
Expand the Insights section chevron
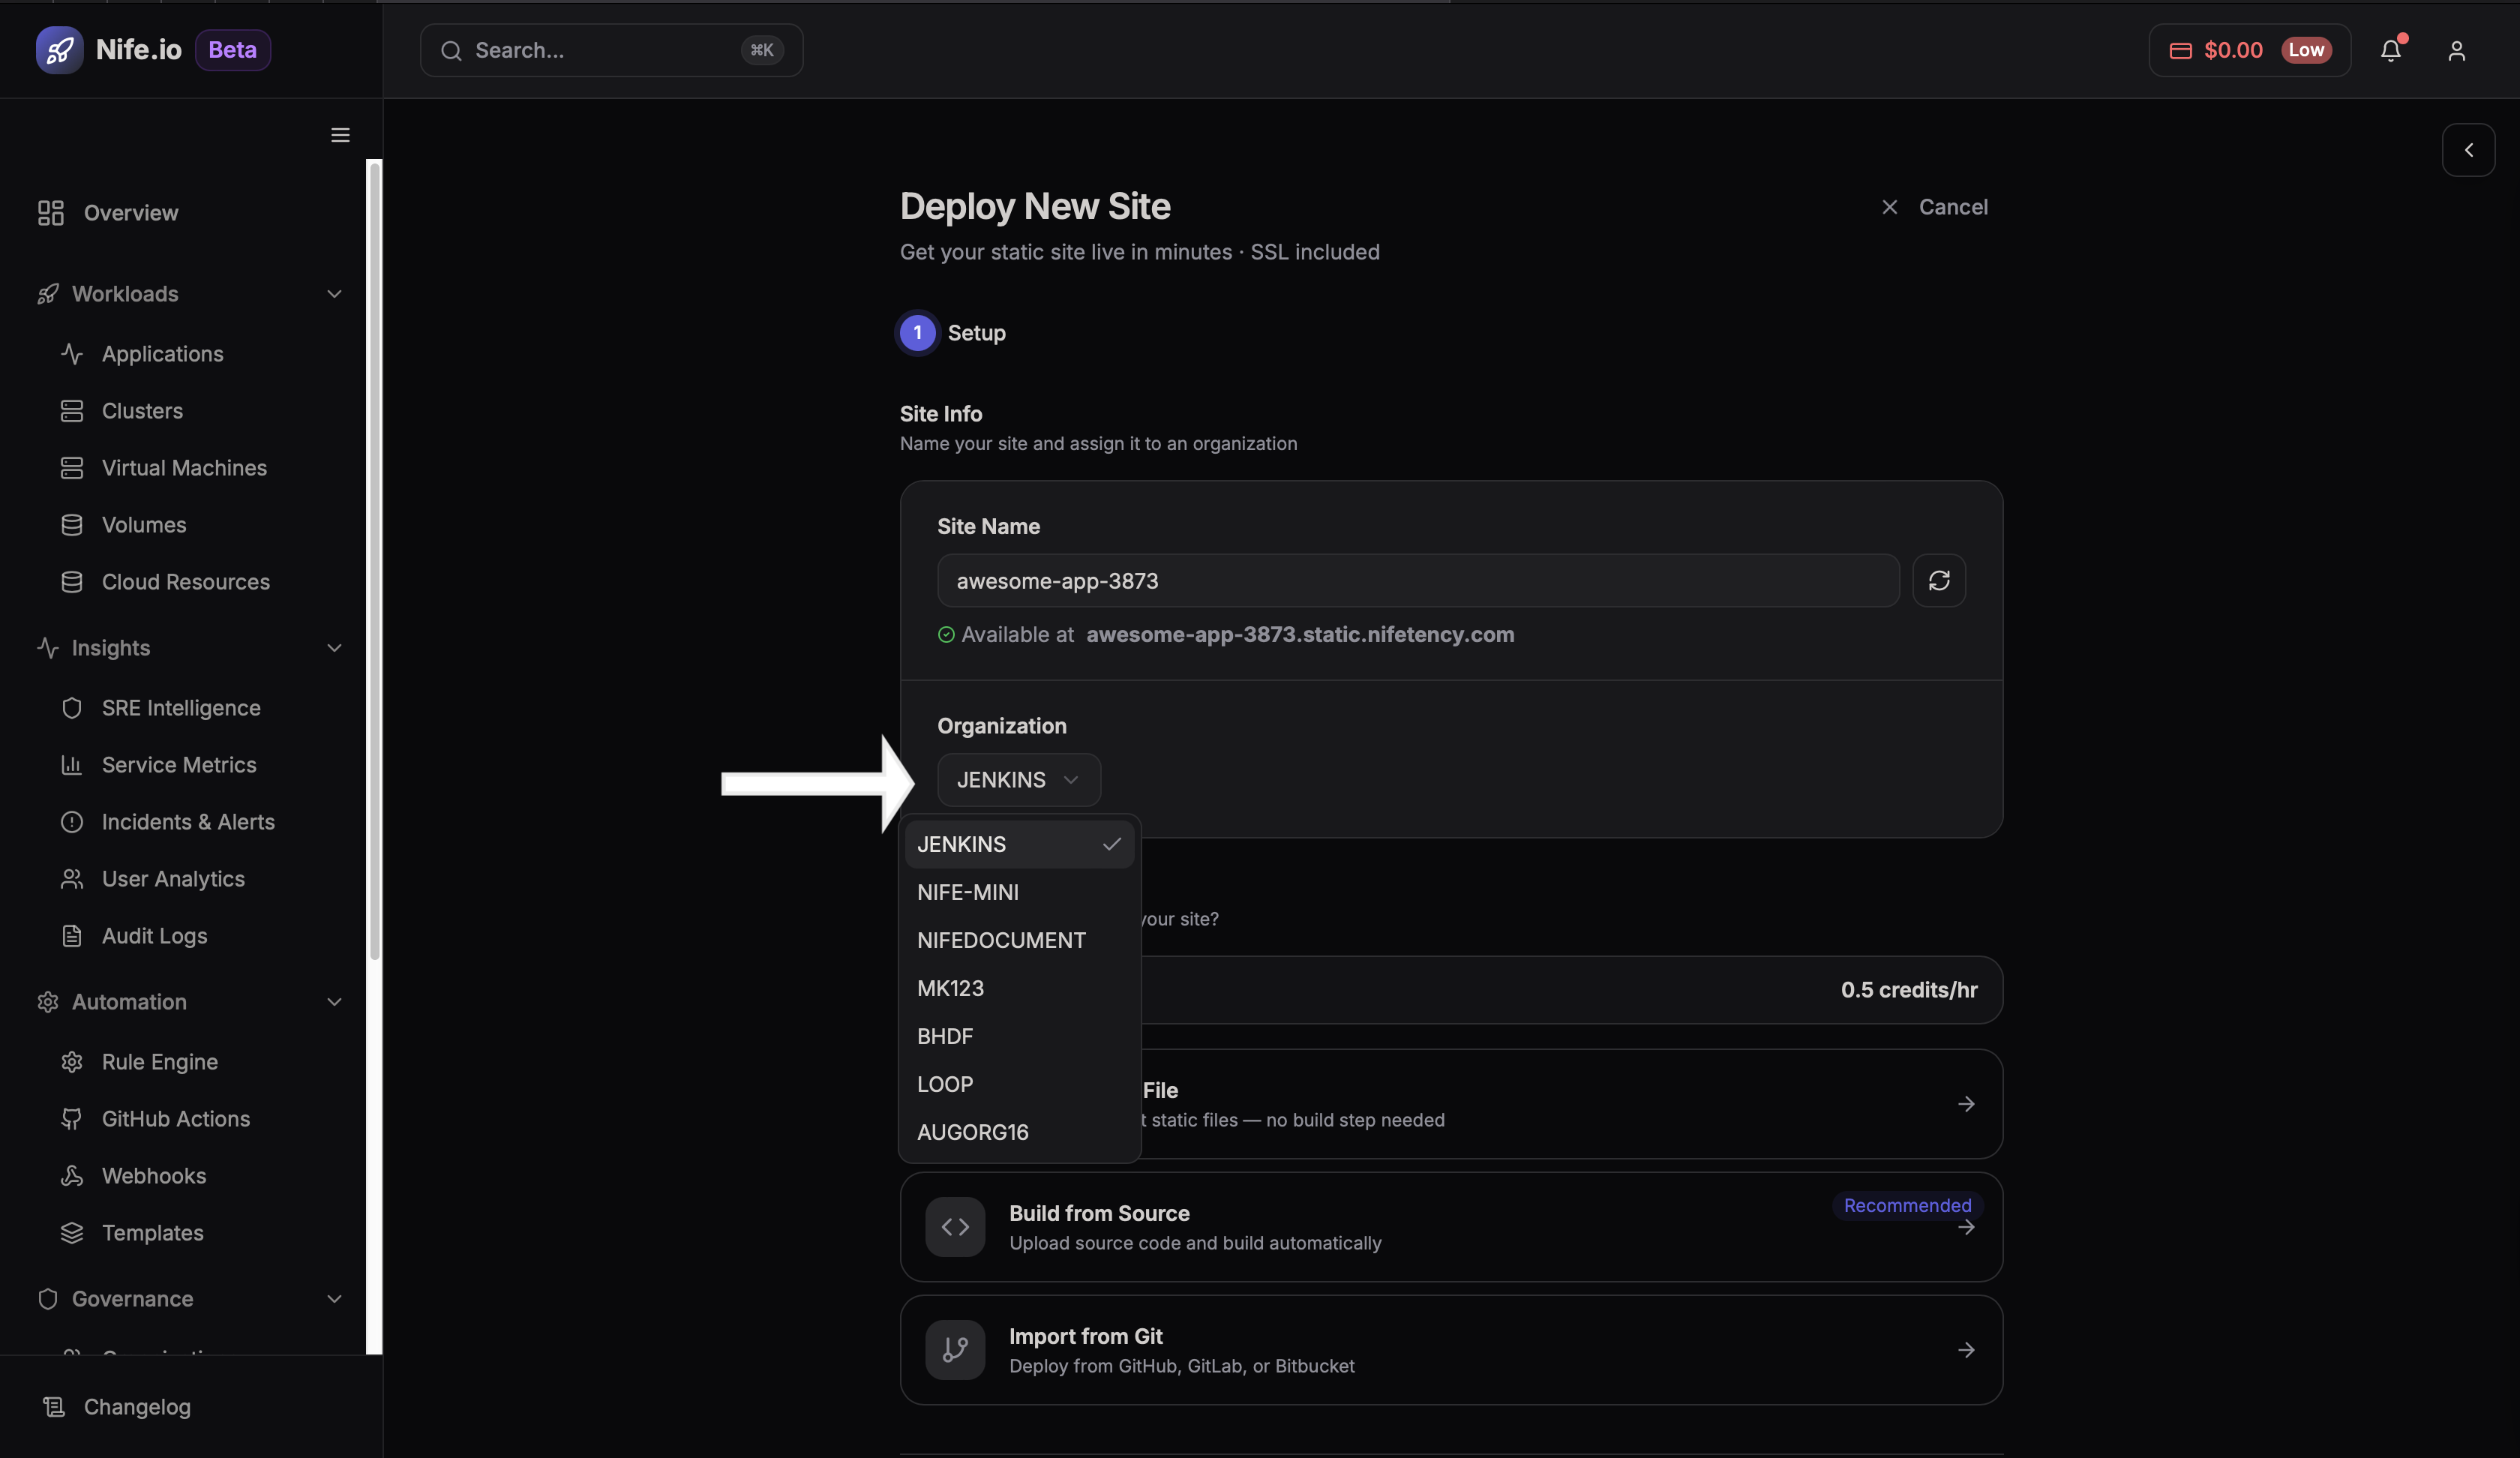coord(334,648)
